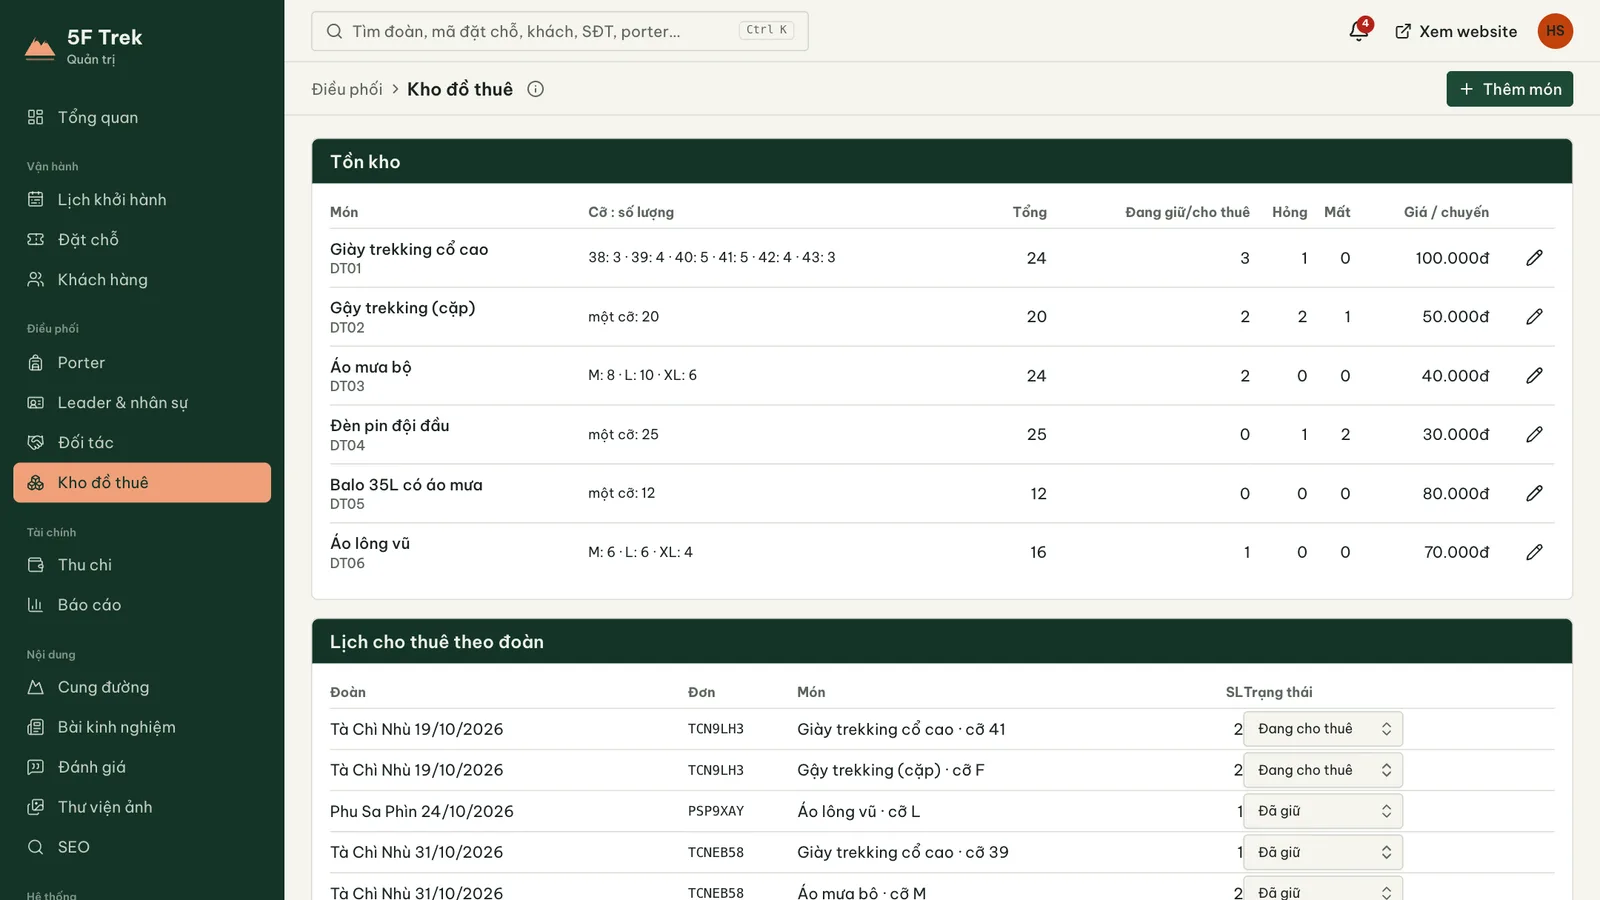Viewport: 1600px width, 900px height.
Task: Open Khách hàng page
Action: point(142,279)
